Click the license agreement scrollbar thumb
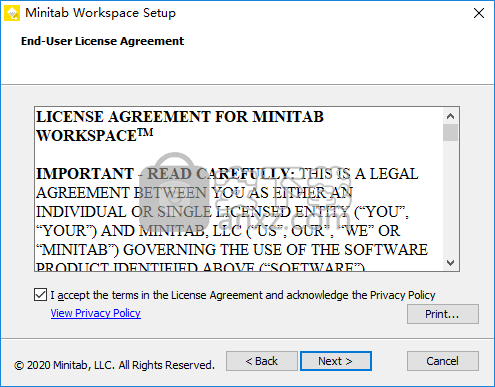 pyautogui.click(x=450, y=132)
